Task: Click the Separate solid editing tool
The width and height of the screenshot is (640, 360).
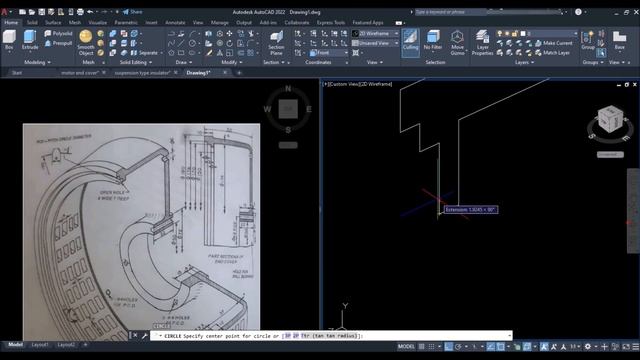Action: pyautogui.click(x=144, y=53)
